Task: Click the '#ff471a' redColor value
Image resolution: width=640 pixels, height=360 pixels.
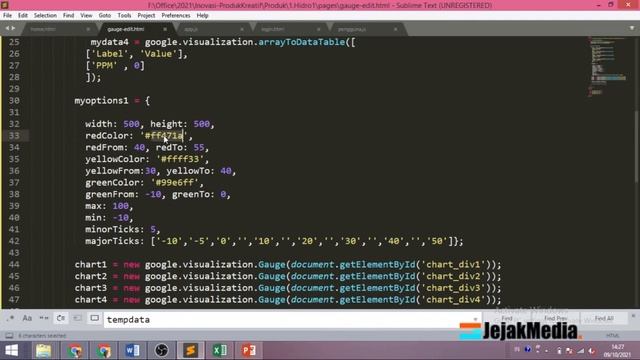Action: tap(164, 136)
